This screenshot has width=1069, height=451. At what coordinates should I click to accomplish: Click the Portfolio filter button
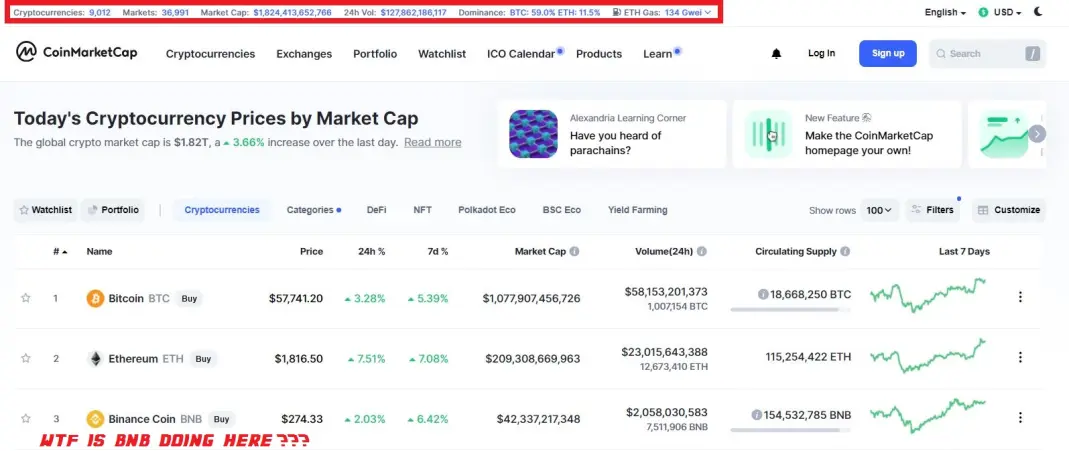click(x=113, y=210)
